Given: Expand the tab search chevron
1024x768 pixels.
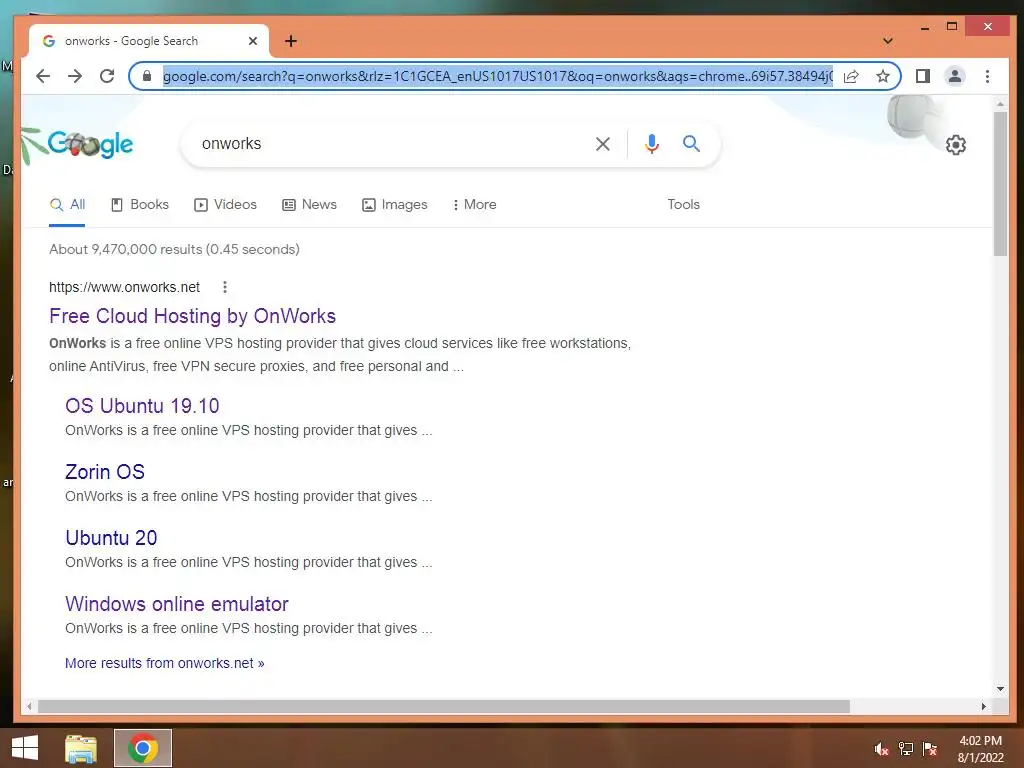Looking at the screenshot, I should pyautogui.click(x=888, y=41).
